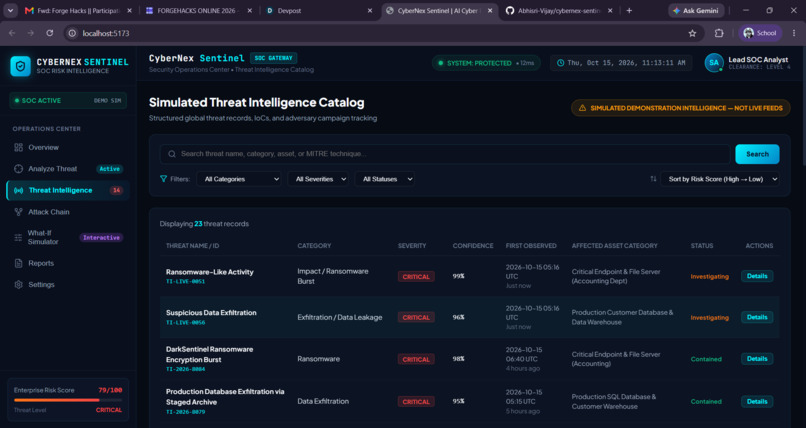
Task: Open Details for Suspicious Data Exfiltration
Action: (757, 317)
